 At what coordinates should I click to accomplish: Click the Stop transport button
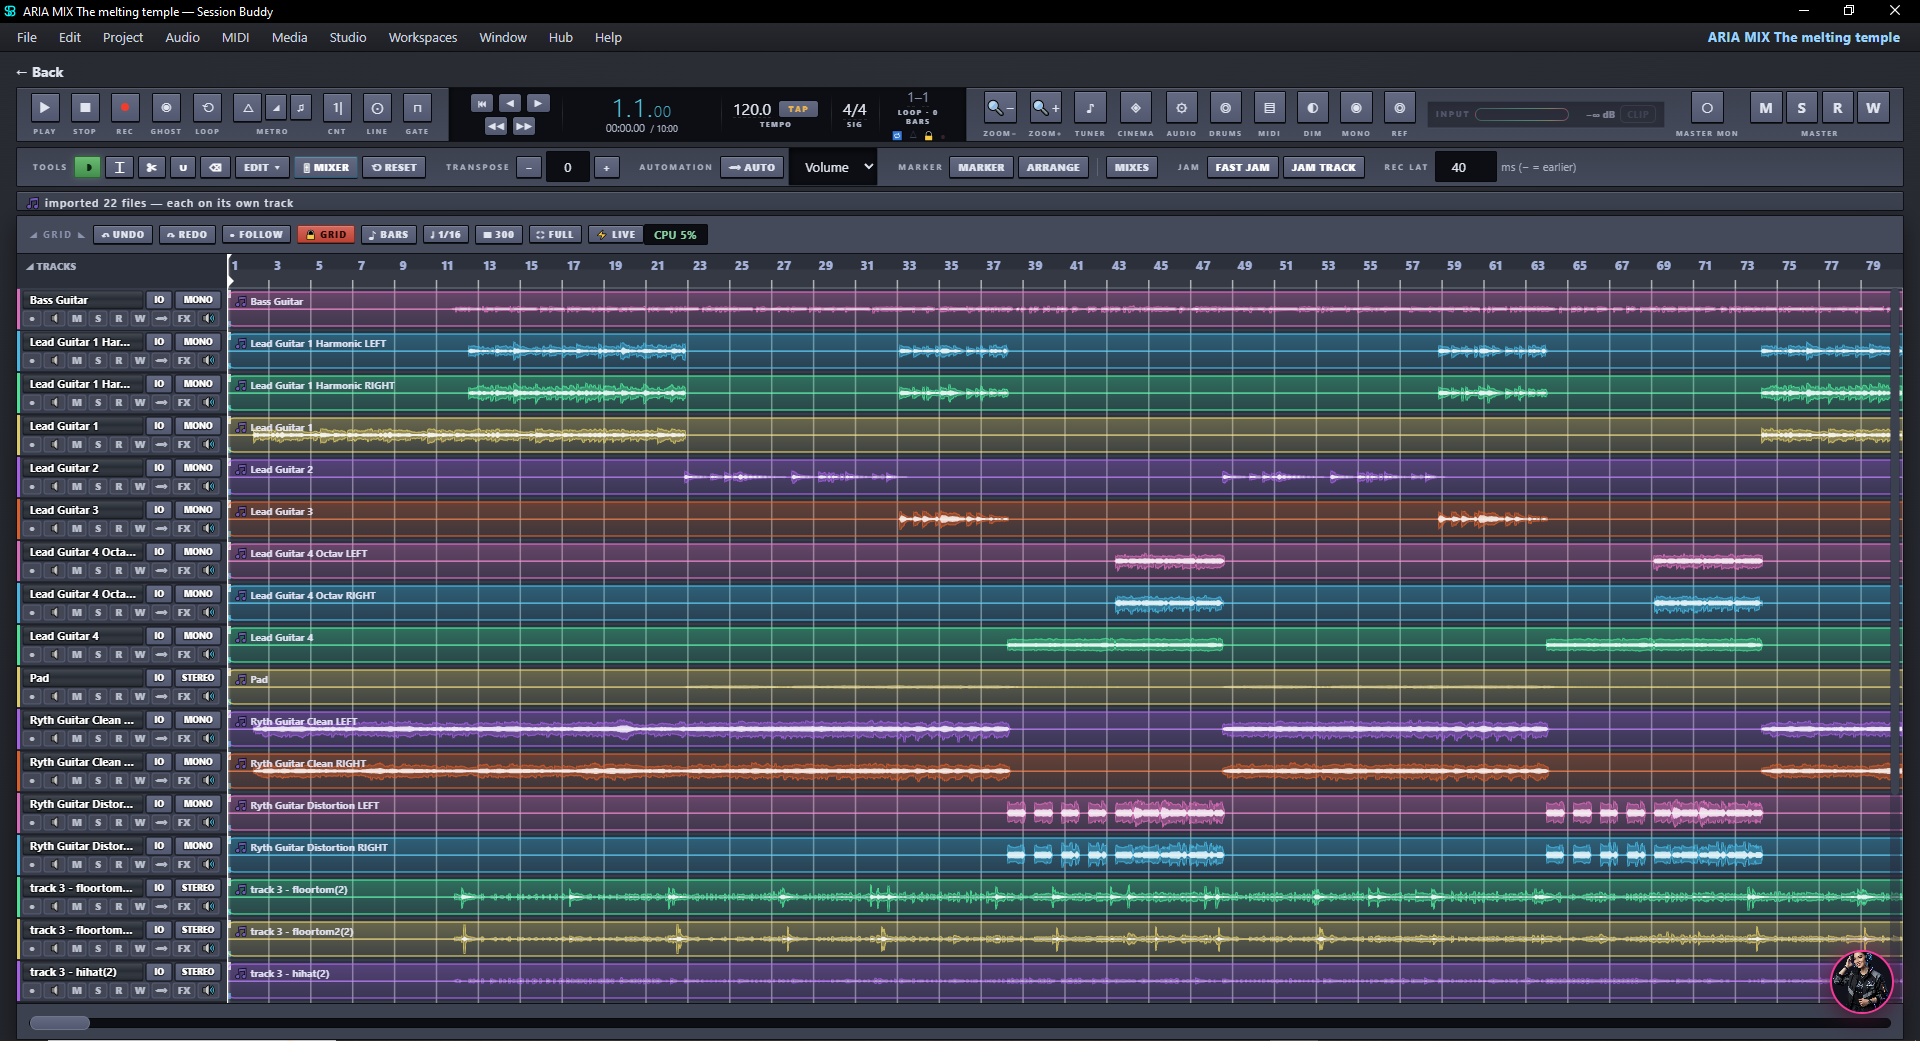(x=85, y=107)
